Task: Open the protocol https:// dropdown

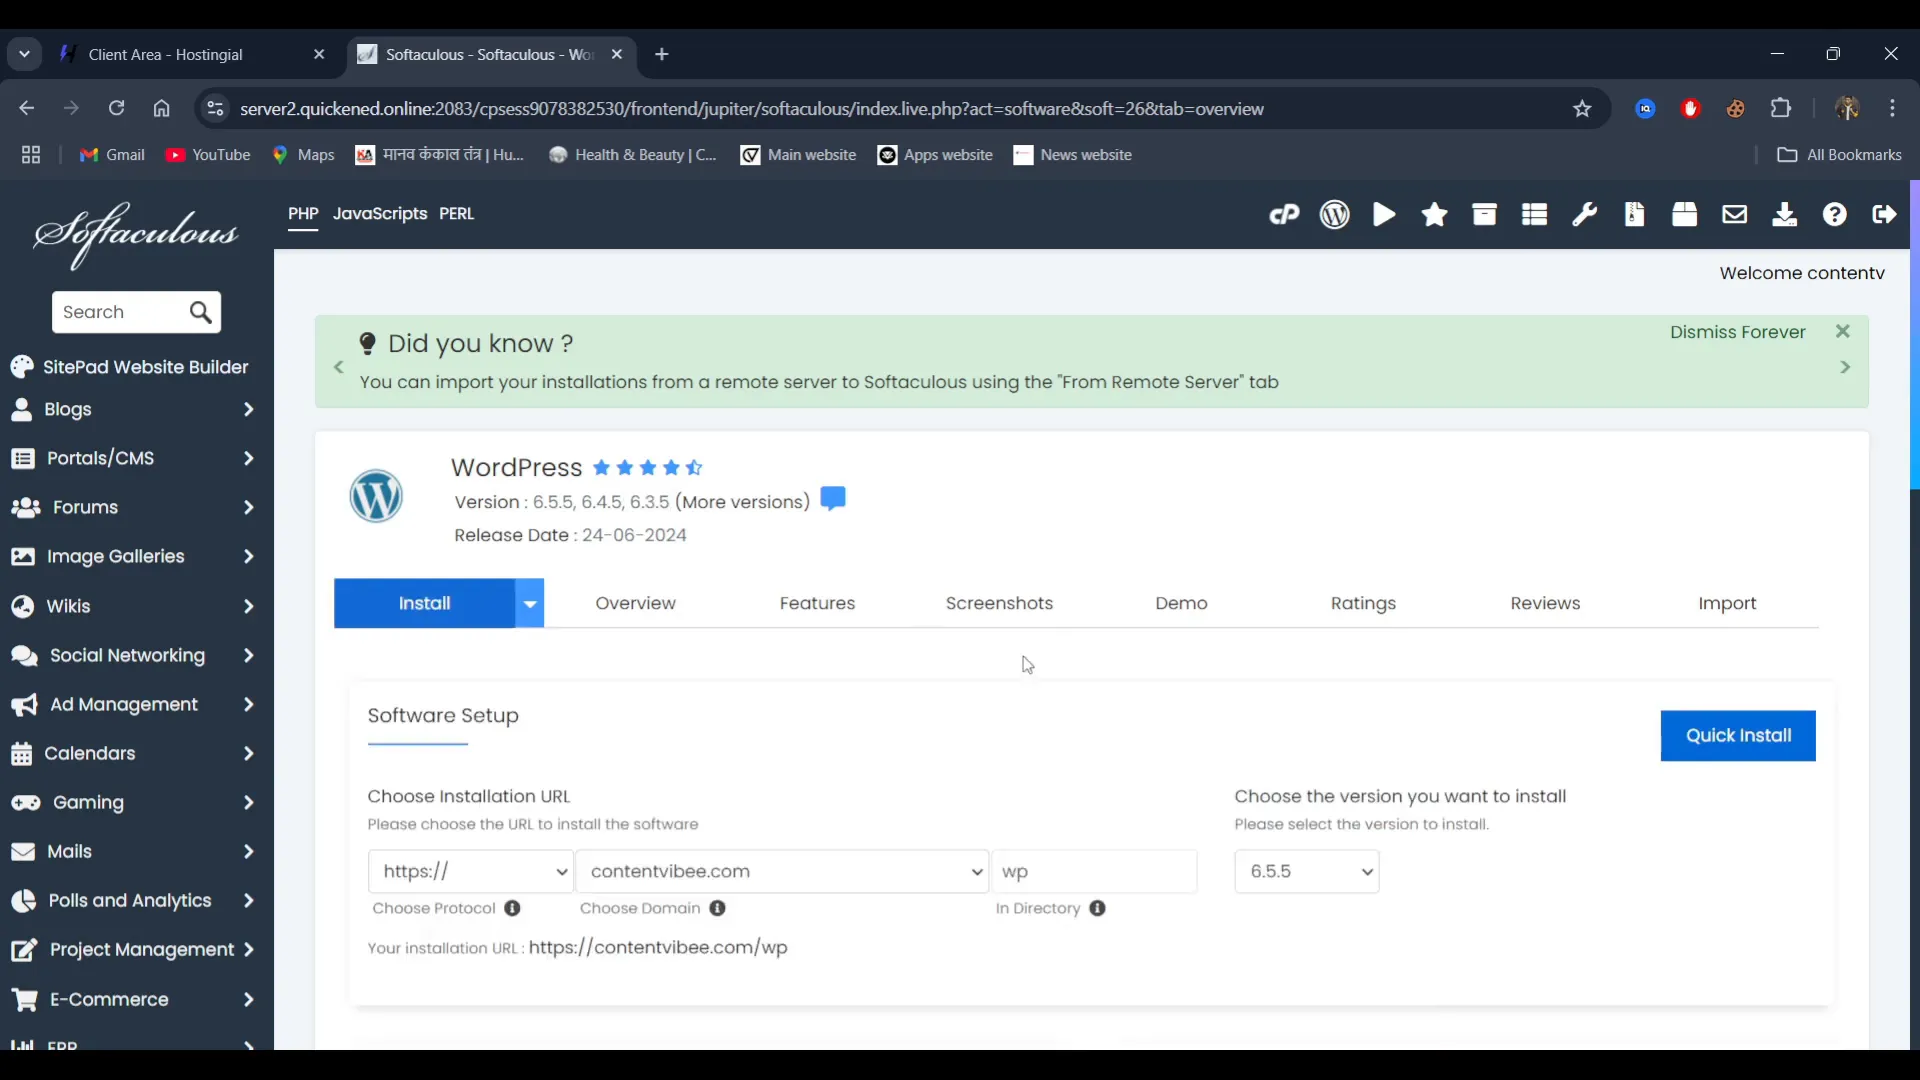Action: coord(470,872)
